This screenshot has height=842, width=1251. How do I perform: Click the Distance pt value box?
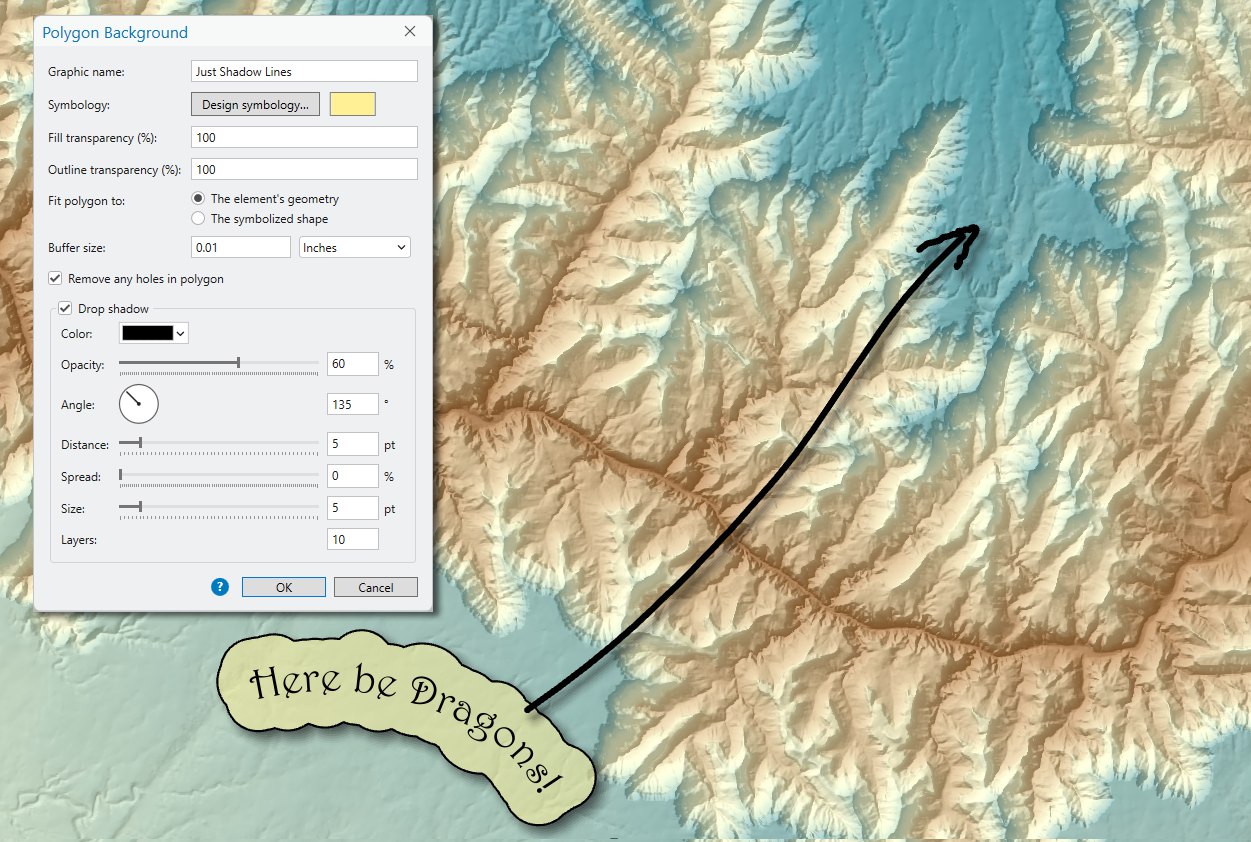(353, 443)
